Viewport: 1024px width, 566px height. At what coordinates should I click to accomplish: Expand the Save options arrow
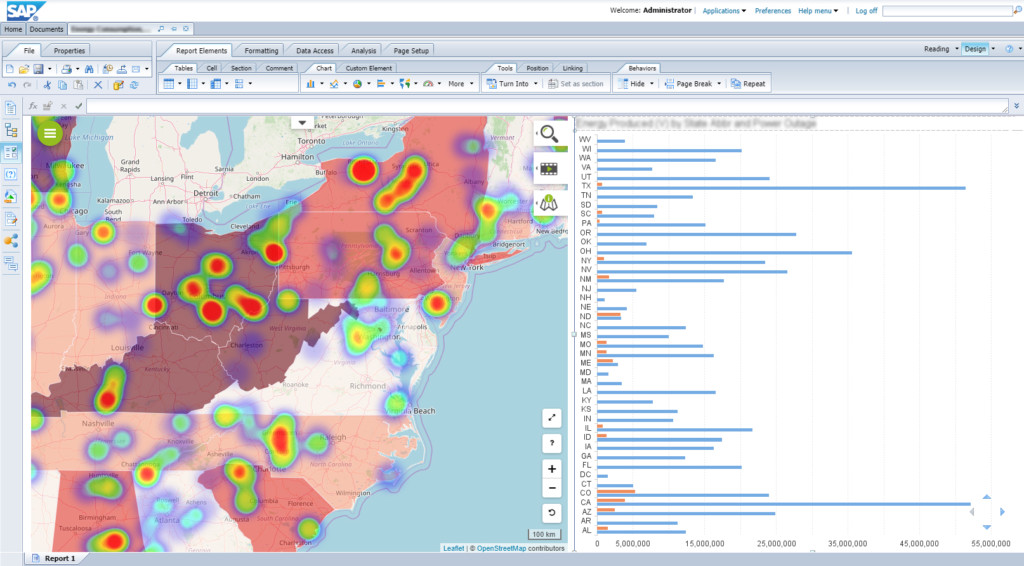[x=50, y=69]
